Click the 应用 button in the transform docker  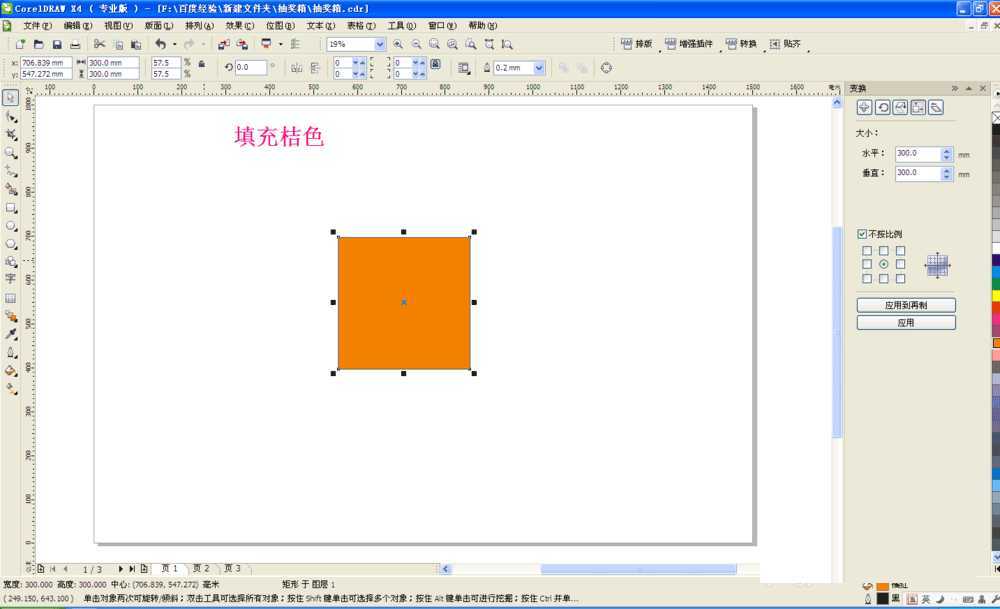[x=906, y=322]
